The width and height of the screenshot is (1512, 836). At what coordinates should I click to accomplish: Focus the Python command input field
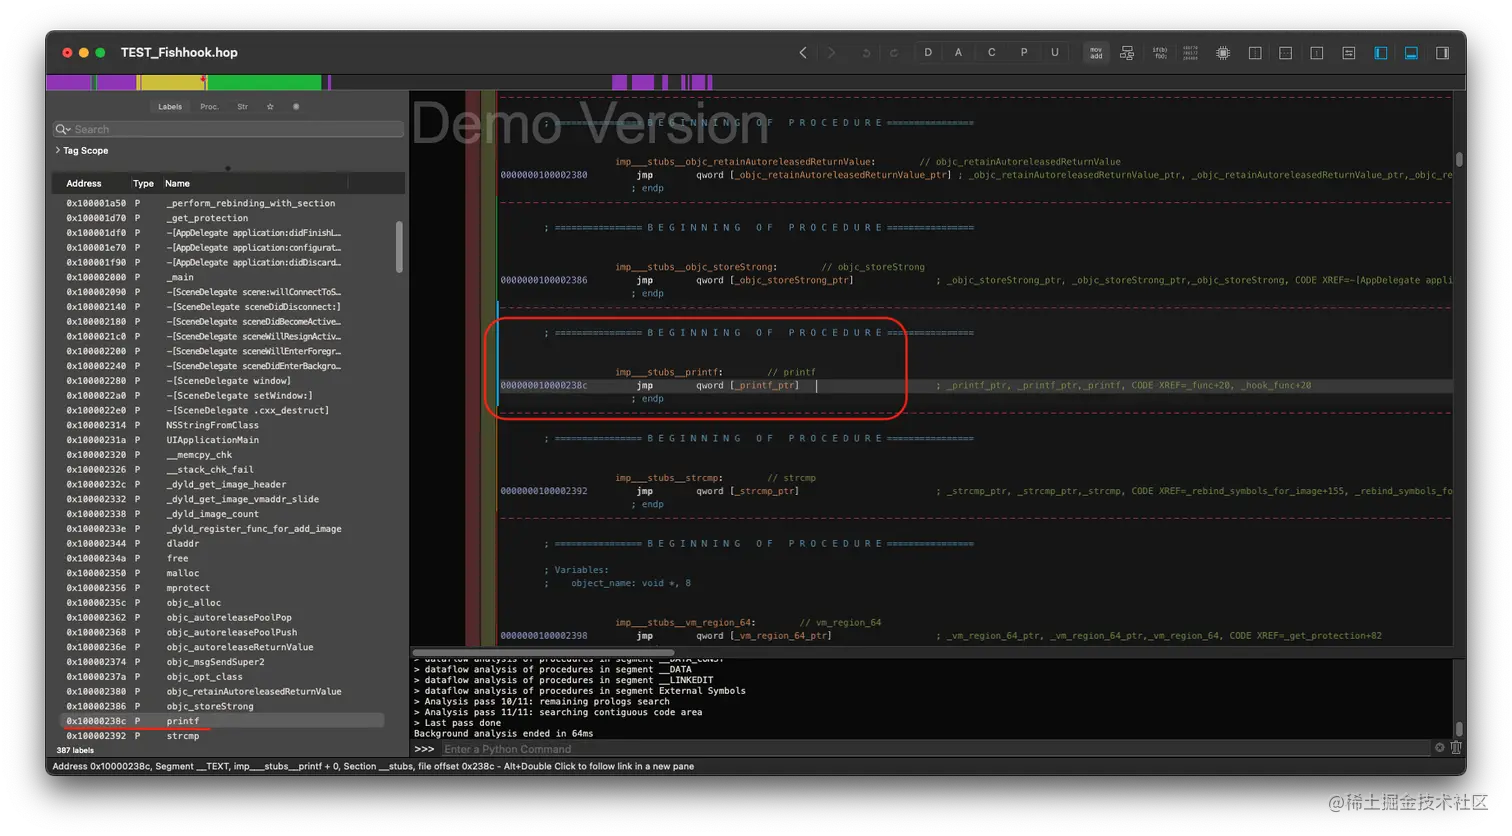[x=936, y=749]
